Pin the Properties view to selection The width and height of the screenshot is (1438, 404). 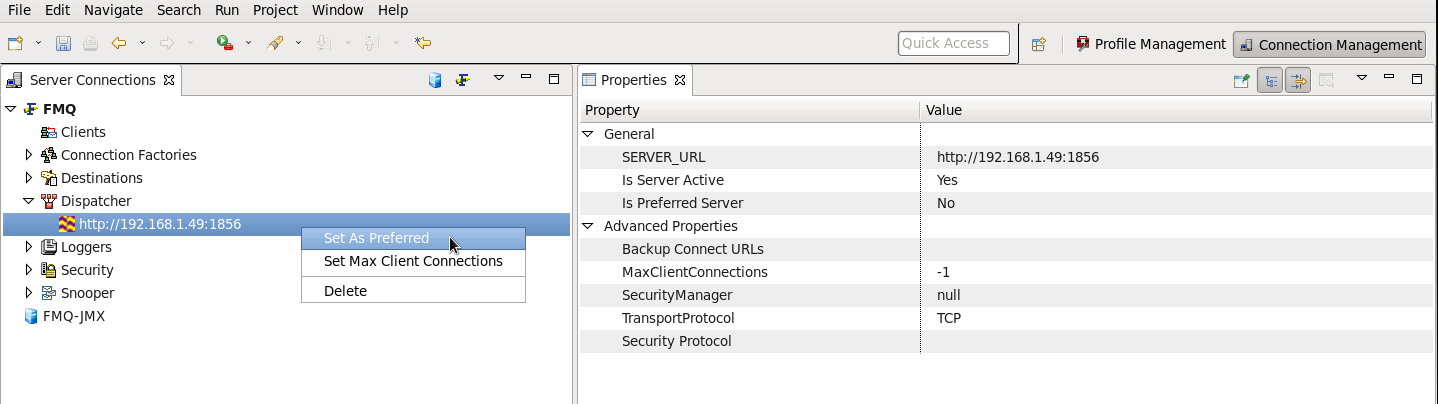click(x=1242, y=80)
